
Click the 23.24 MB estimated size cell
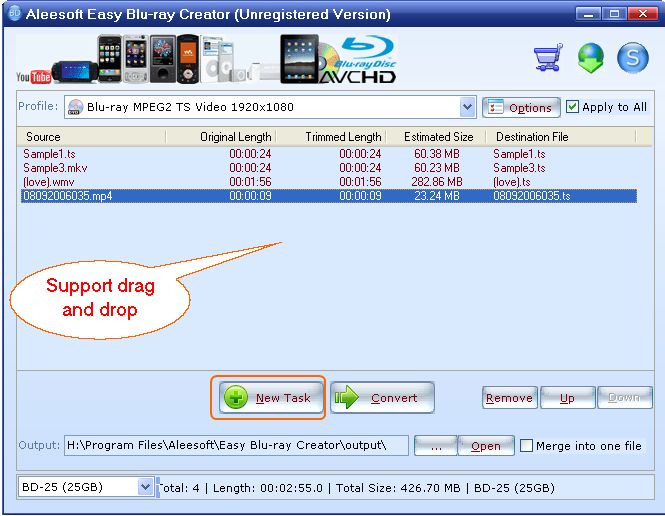pos(437,195)
